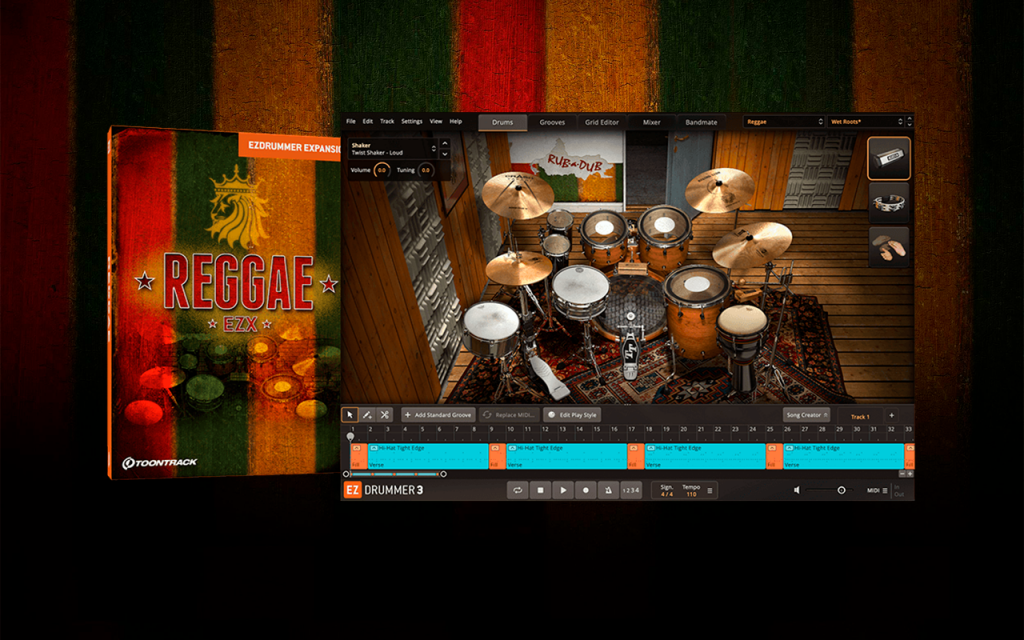
Task: Open the Reggae library dropdown
Action: click(x=784, y=121)
